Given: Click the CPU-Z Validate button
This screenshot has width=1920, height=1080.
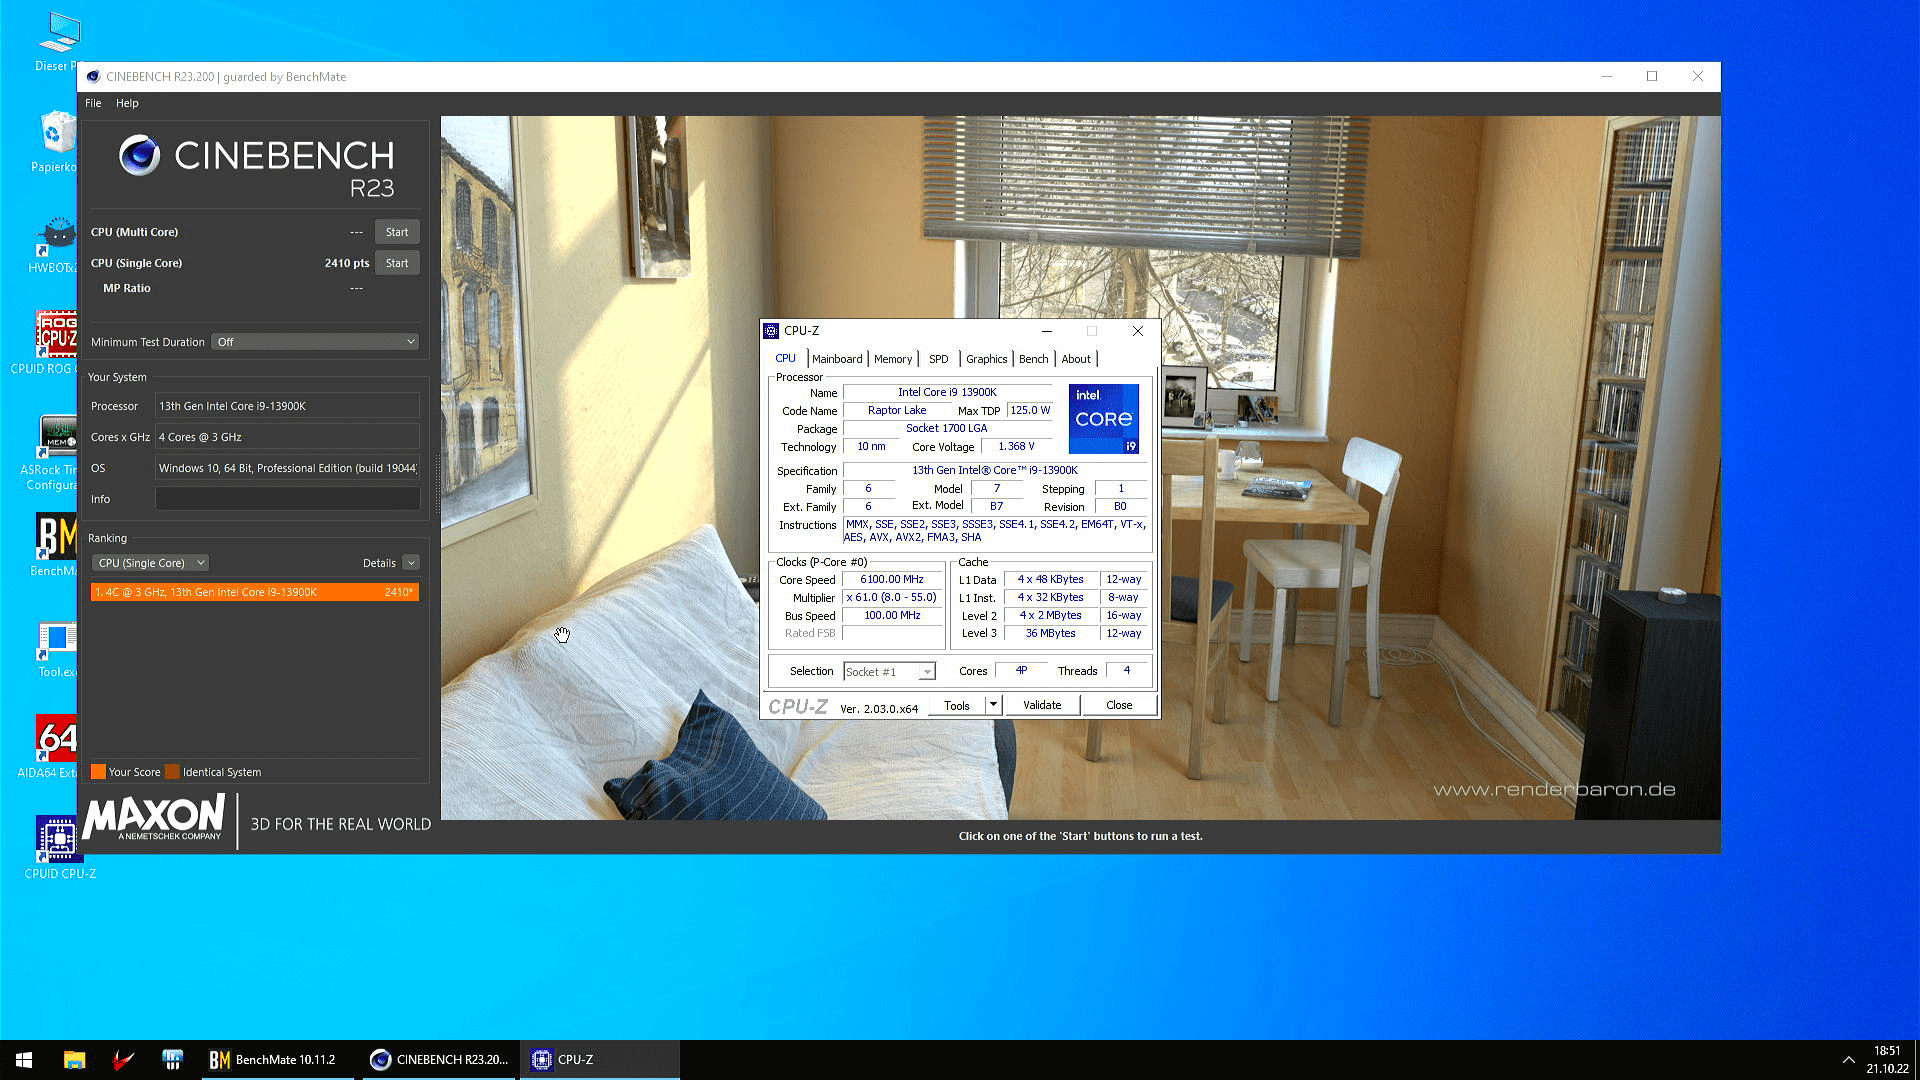Looking at the screenshot, I should [x=1042, y=705].
